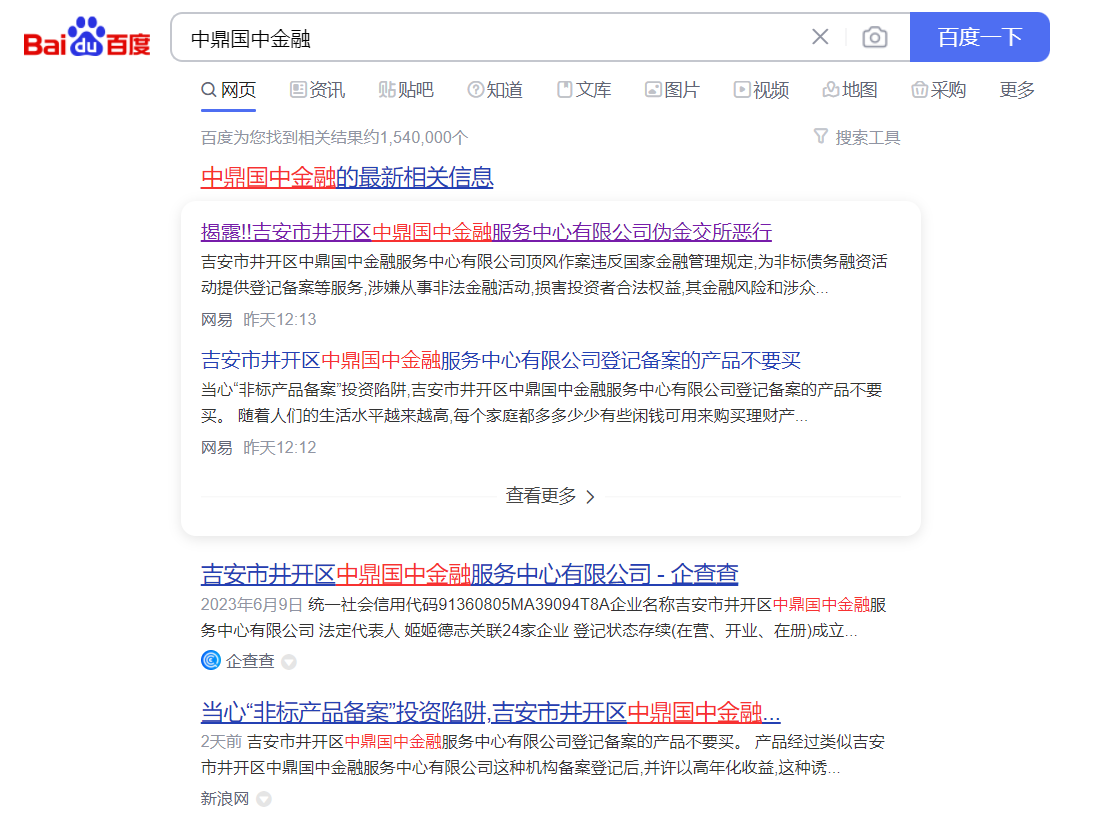Focus the search input with 中鼎国中金融

[488, 38]
